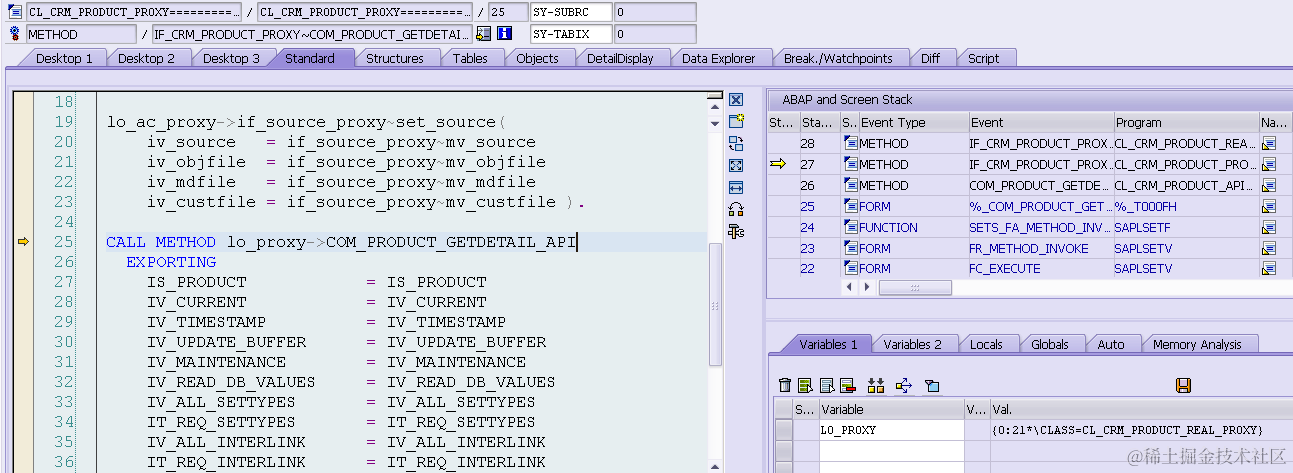1293x473 pixels.
Task: Switch to the Variables 2 tab
Action: (x=913, y=344)
